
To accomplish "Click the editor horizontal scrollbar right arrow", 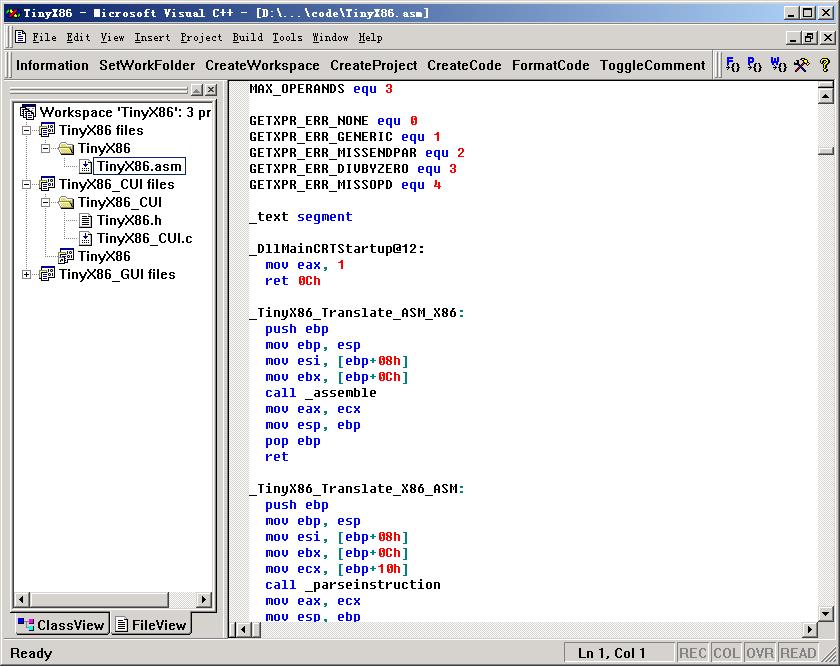I will [x=809, y=630].
